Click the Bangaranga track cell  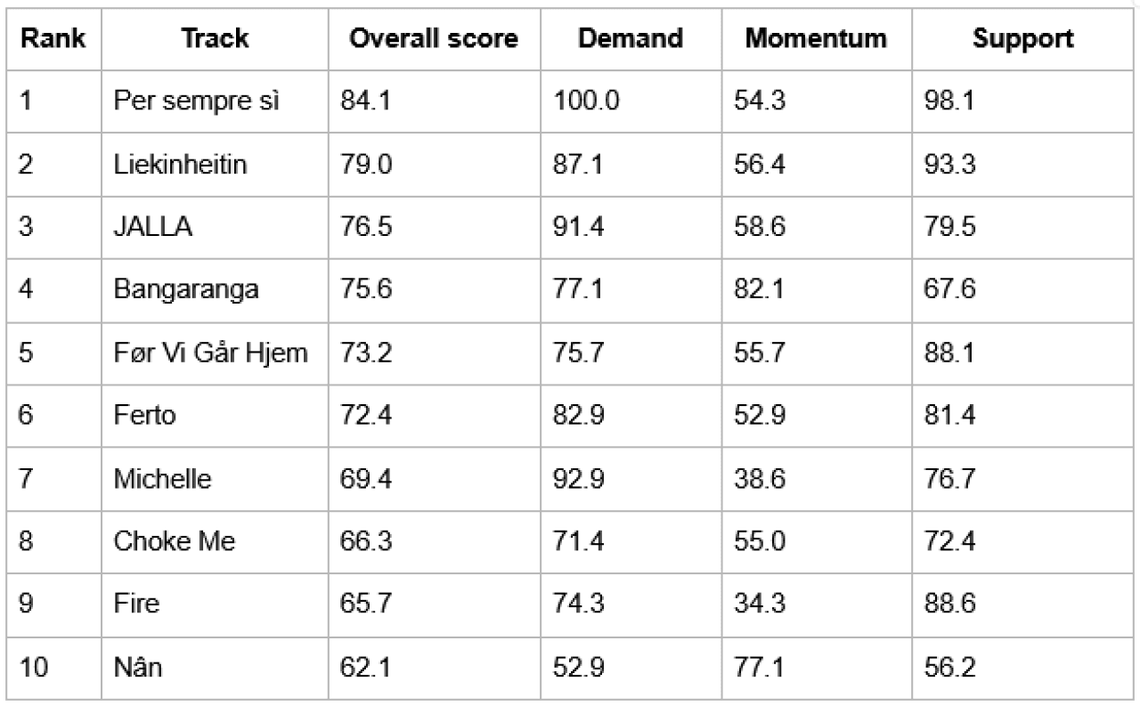[x=186, y=290]
